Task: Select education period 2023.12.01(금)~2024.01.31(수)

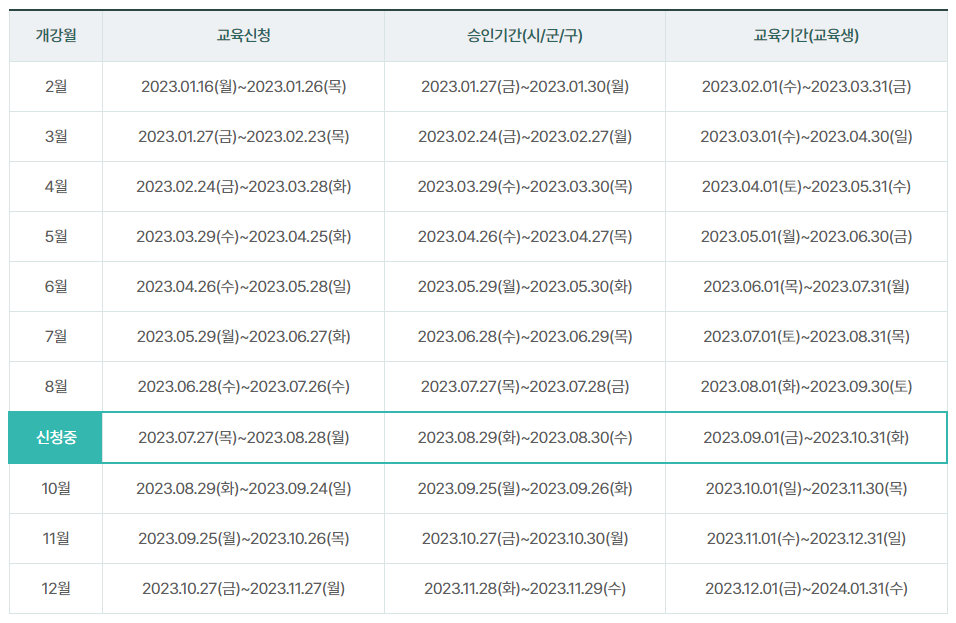Action: 810,587
